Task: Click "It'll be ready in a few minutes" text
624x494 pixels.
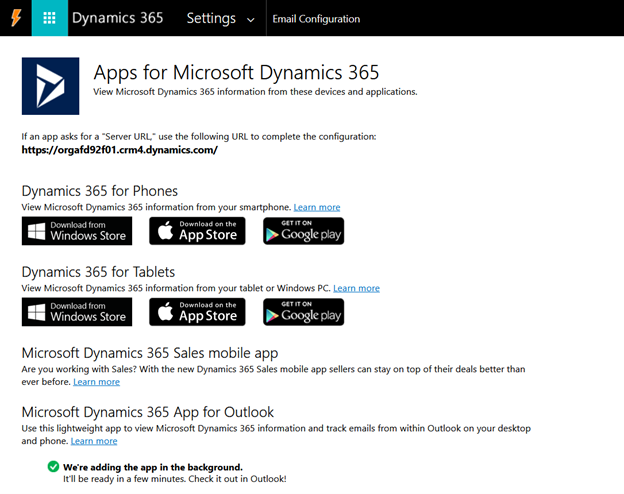Action: [x=175, y=479]
